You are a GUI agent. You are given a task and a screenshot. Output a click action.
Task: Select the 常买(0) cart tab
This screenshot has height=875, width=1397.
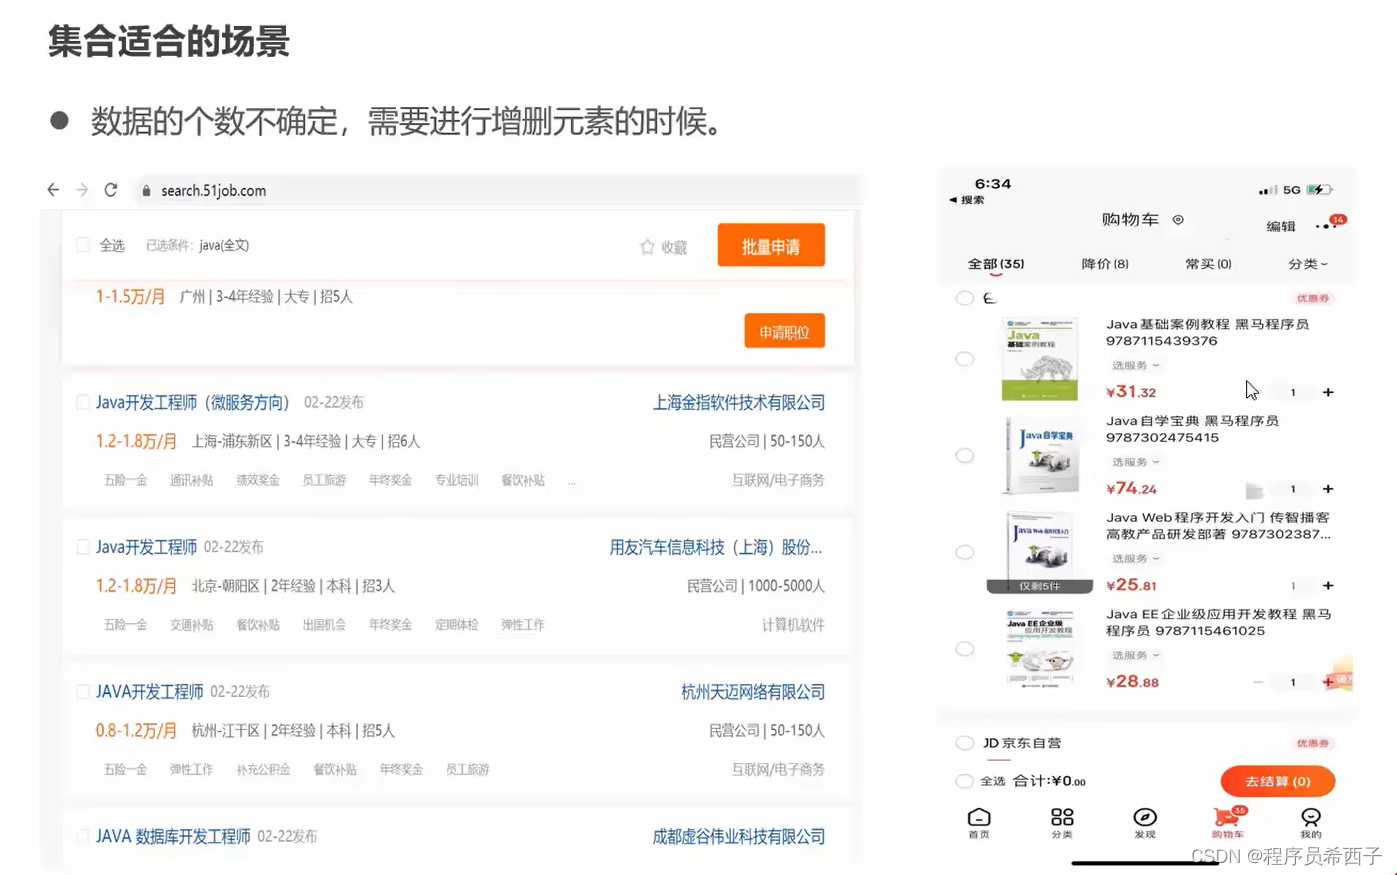[x=1208, y=264]
